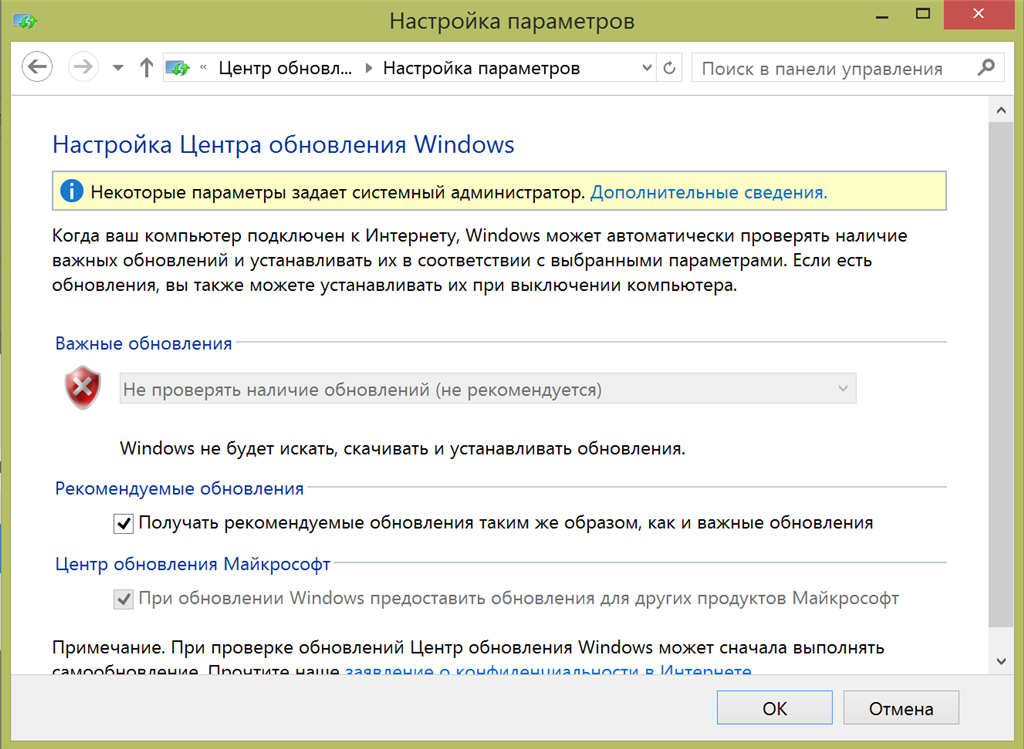Click the Forward navigation arrow
The width and height of the screenshot is (1024, 749).
(83, 67)
